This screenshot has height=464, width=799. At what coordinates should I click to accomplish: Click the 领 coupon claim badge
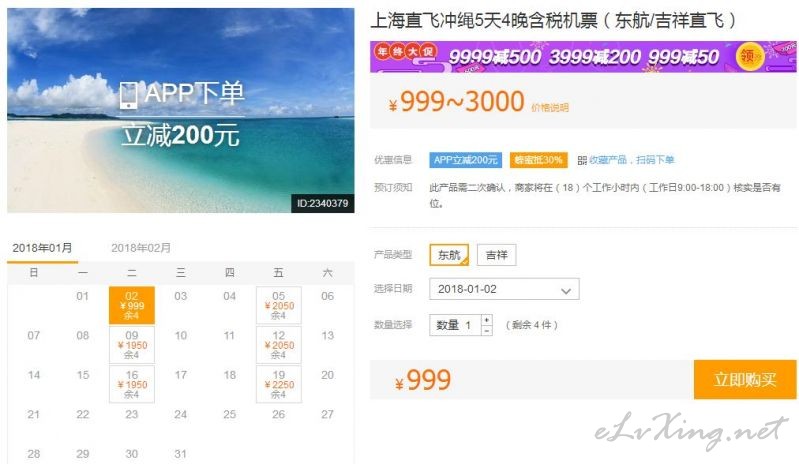(749, 56)
